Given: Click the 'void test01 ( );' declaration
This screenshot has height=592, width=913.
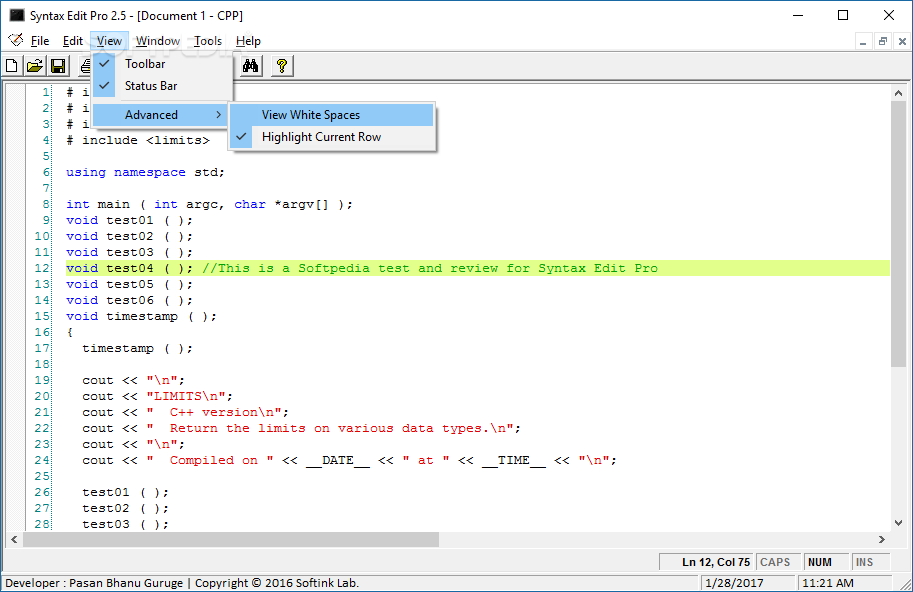Looking at the screenshot, I should click(129, 221).
